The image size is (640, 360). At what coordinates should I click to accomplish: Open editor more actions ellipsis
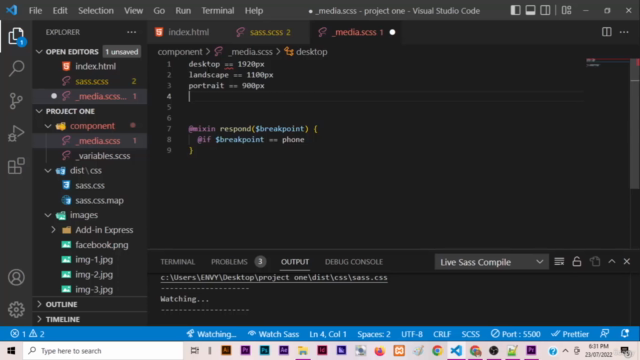point(624,32)
